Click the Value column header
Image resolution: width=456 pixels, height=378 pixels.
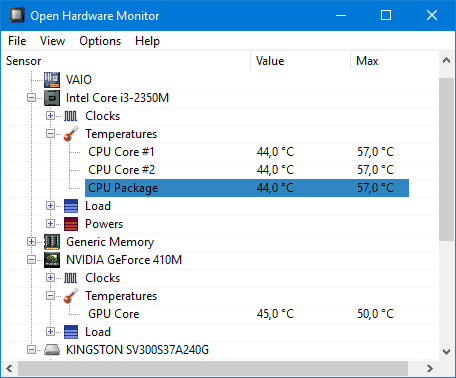[x=301, y=61]
